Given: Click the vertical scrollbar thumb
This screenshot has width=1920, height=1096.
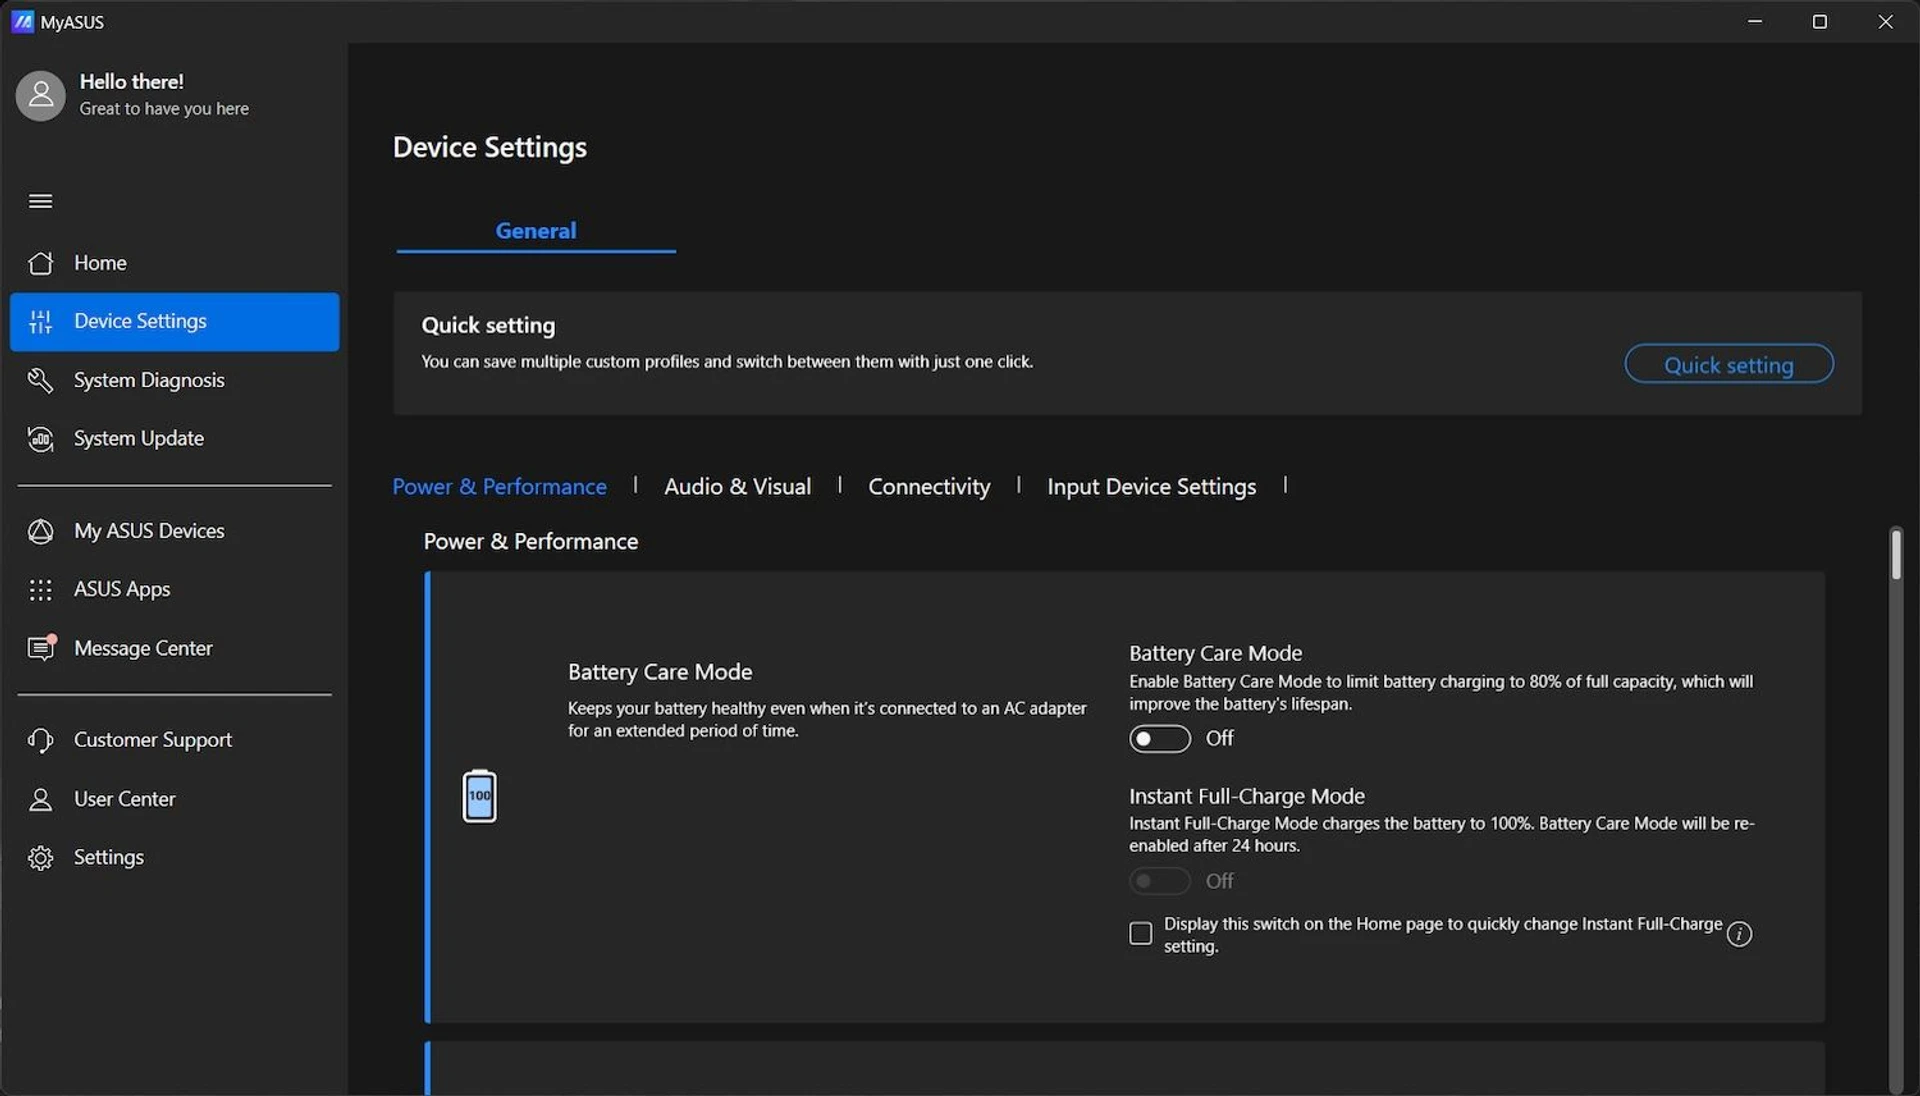Looking at the screenshot, I should point(1895,553).
